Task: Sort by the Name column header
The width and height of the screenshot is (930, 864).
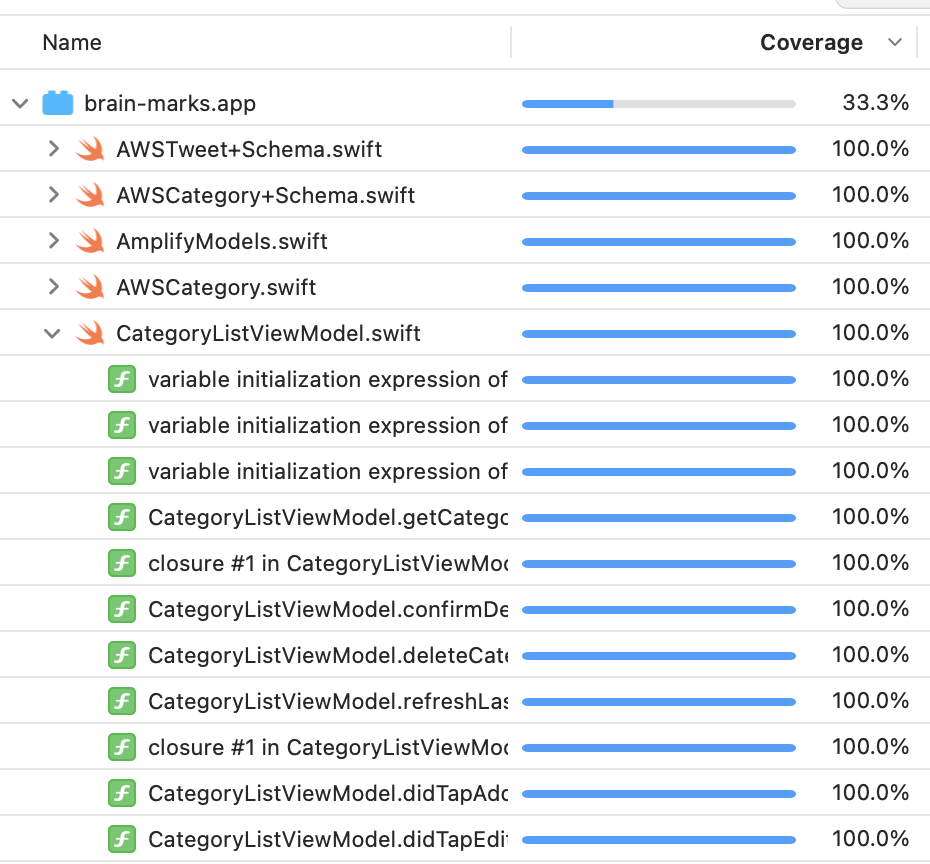Action: point(72,43)
